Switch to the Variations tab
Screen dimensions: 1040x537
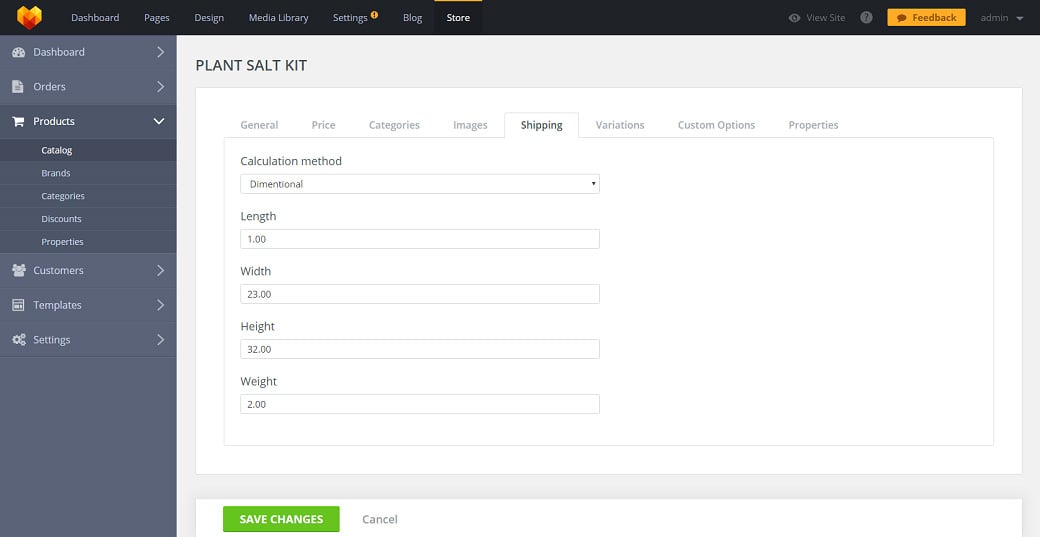point(619,125)
